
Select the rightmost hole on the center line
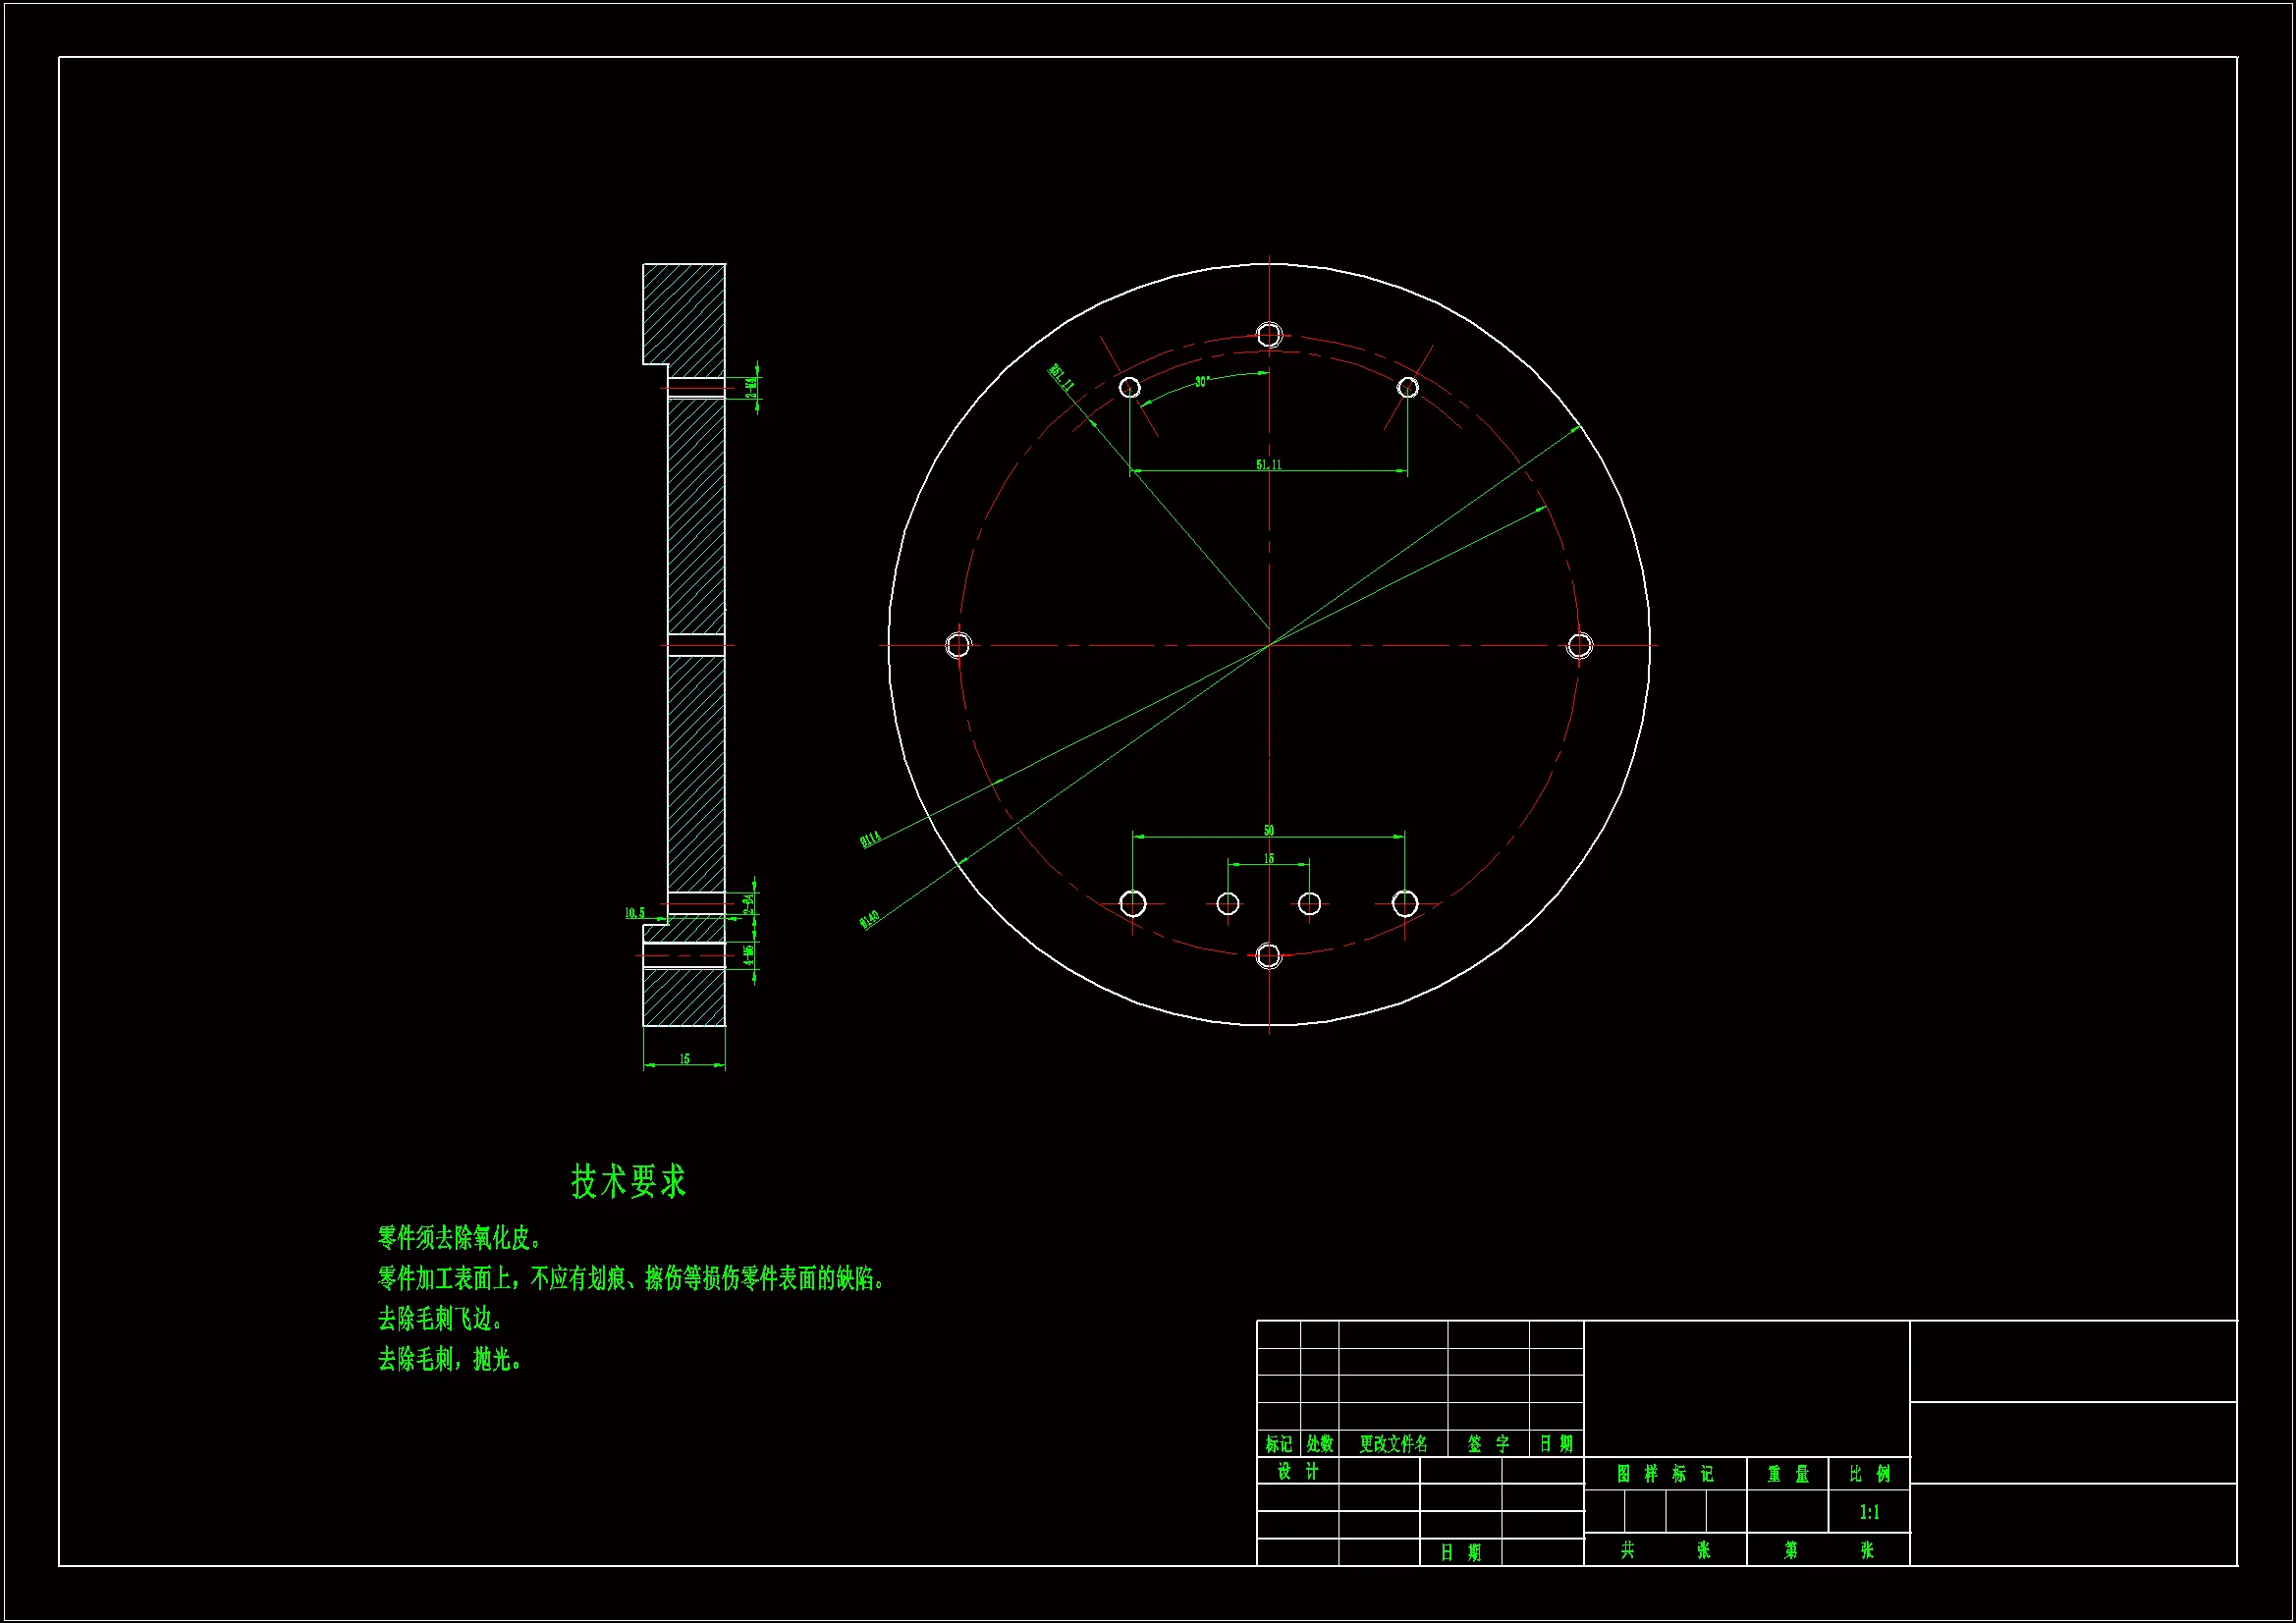1579,645
